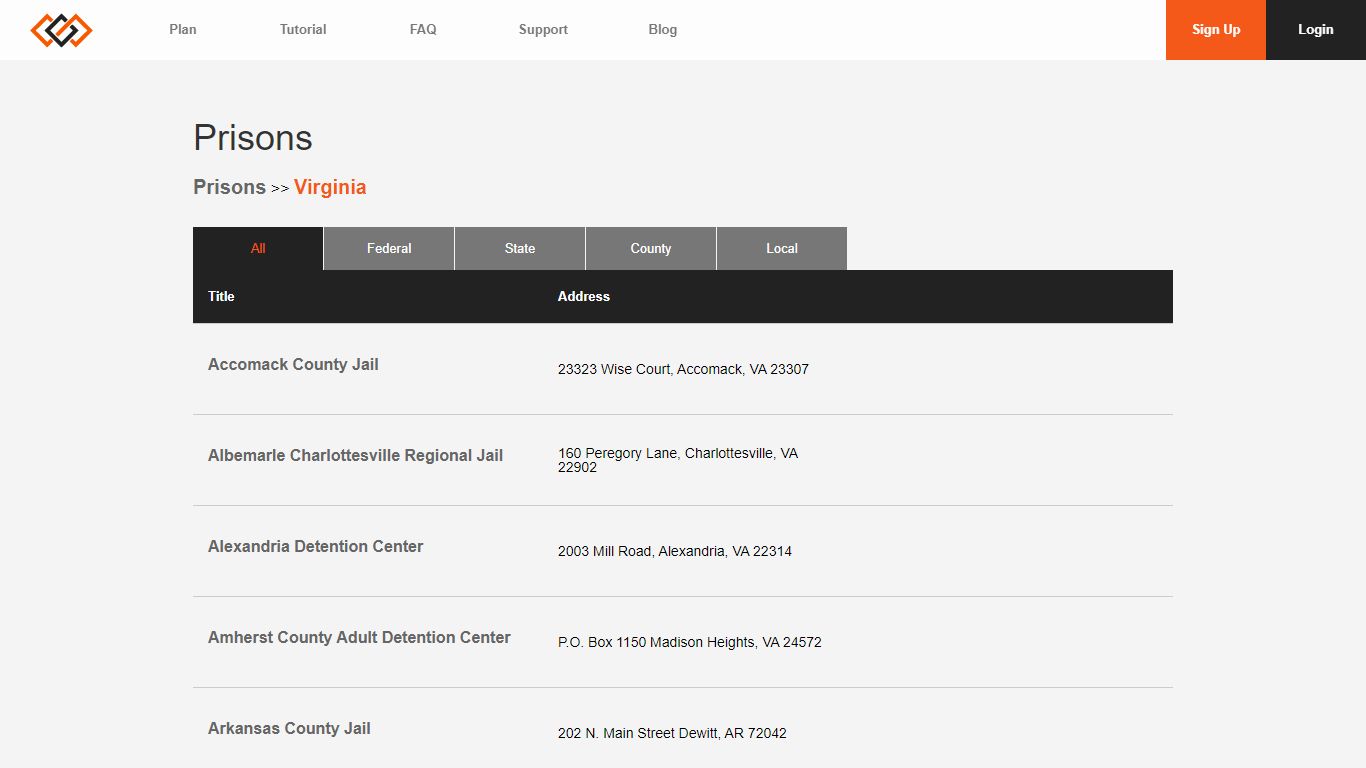Click address 23323 Wise Court, Accomack
The width and height of the screenshot is (1366, 768).
[683, 369]
